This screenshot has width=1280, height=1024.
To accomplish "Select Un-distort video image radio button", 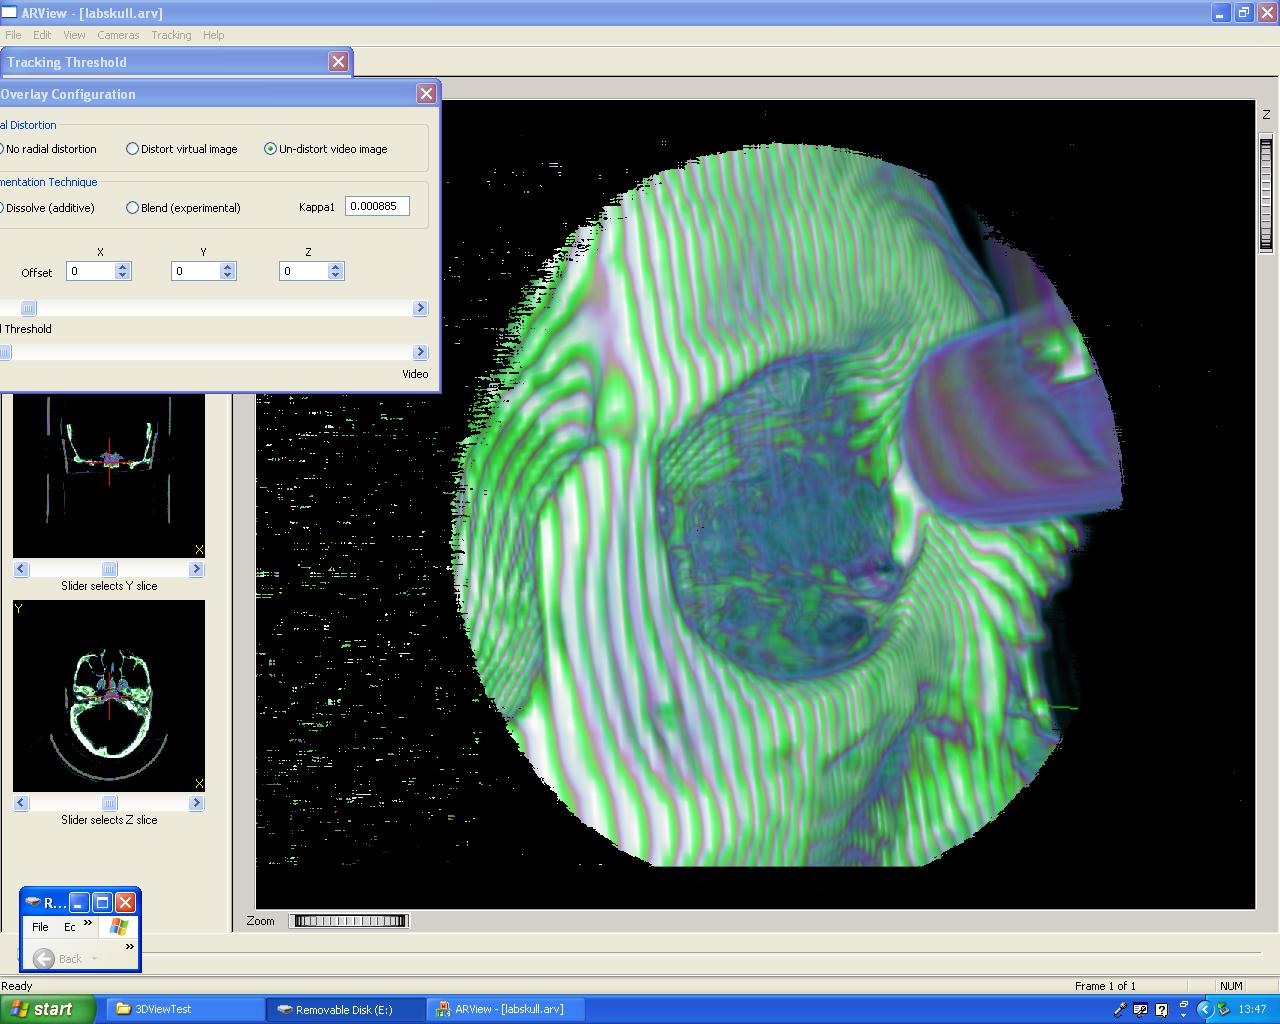I will 270,149.
